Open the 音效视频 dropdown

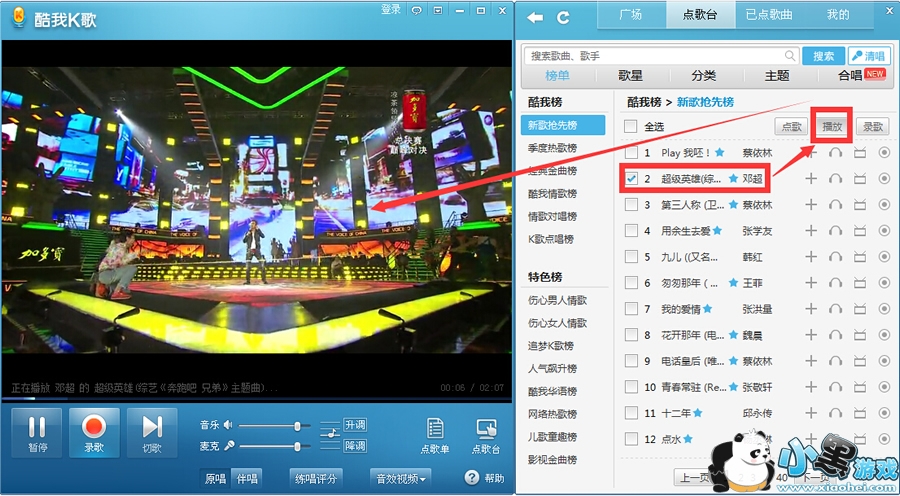(401, 478)
